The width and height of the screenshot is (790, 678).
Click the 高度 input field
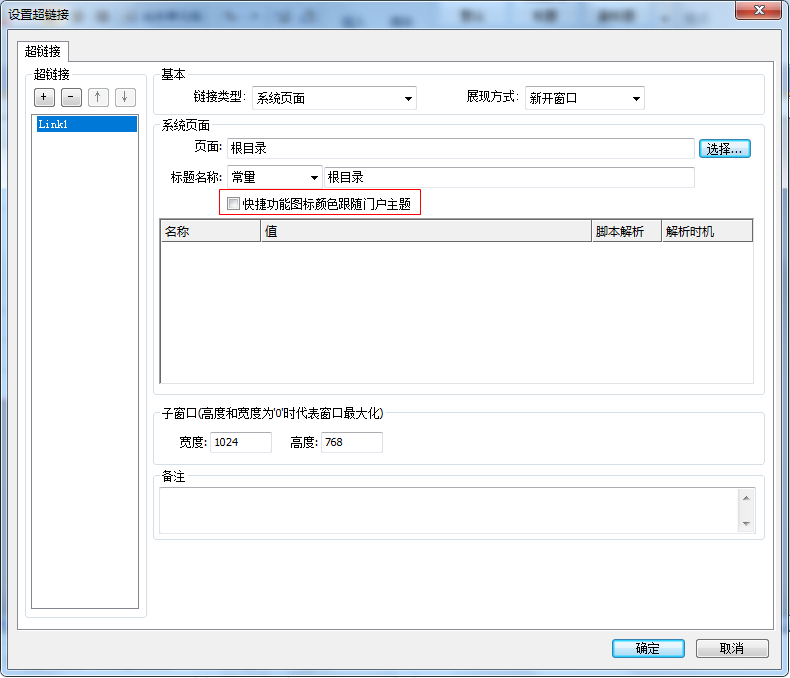click(x=351, y=442)
